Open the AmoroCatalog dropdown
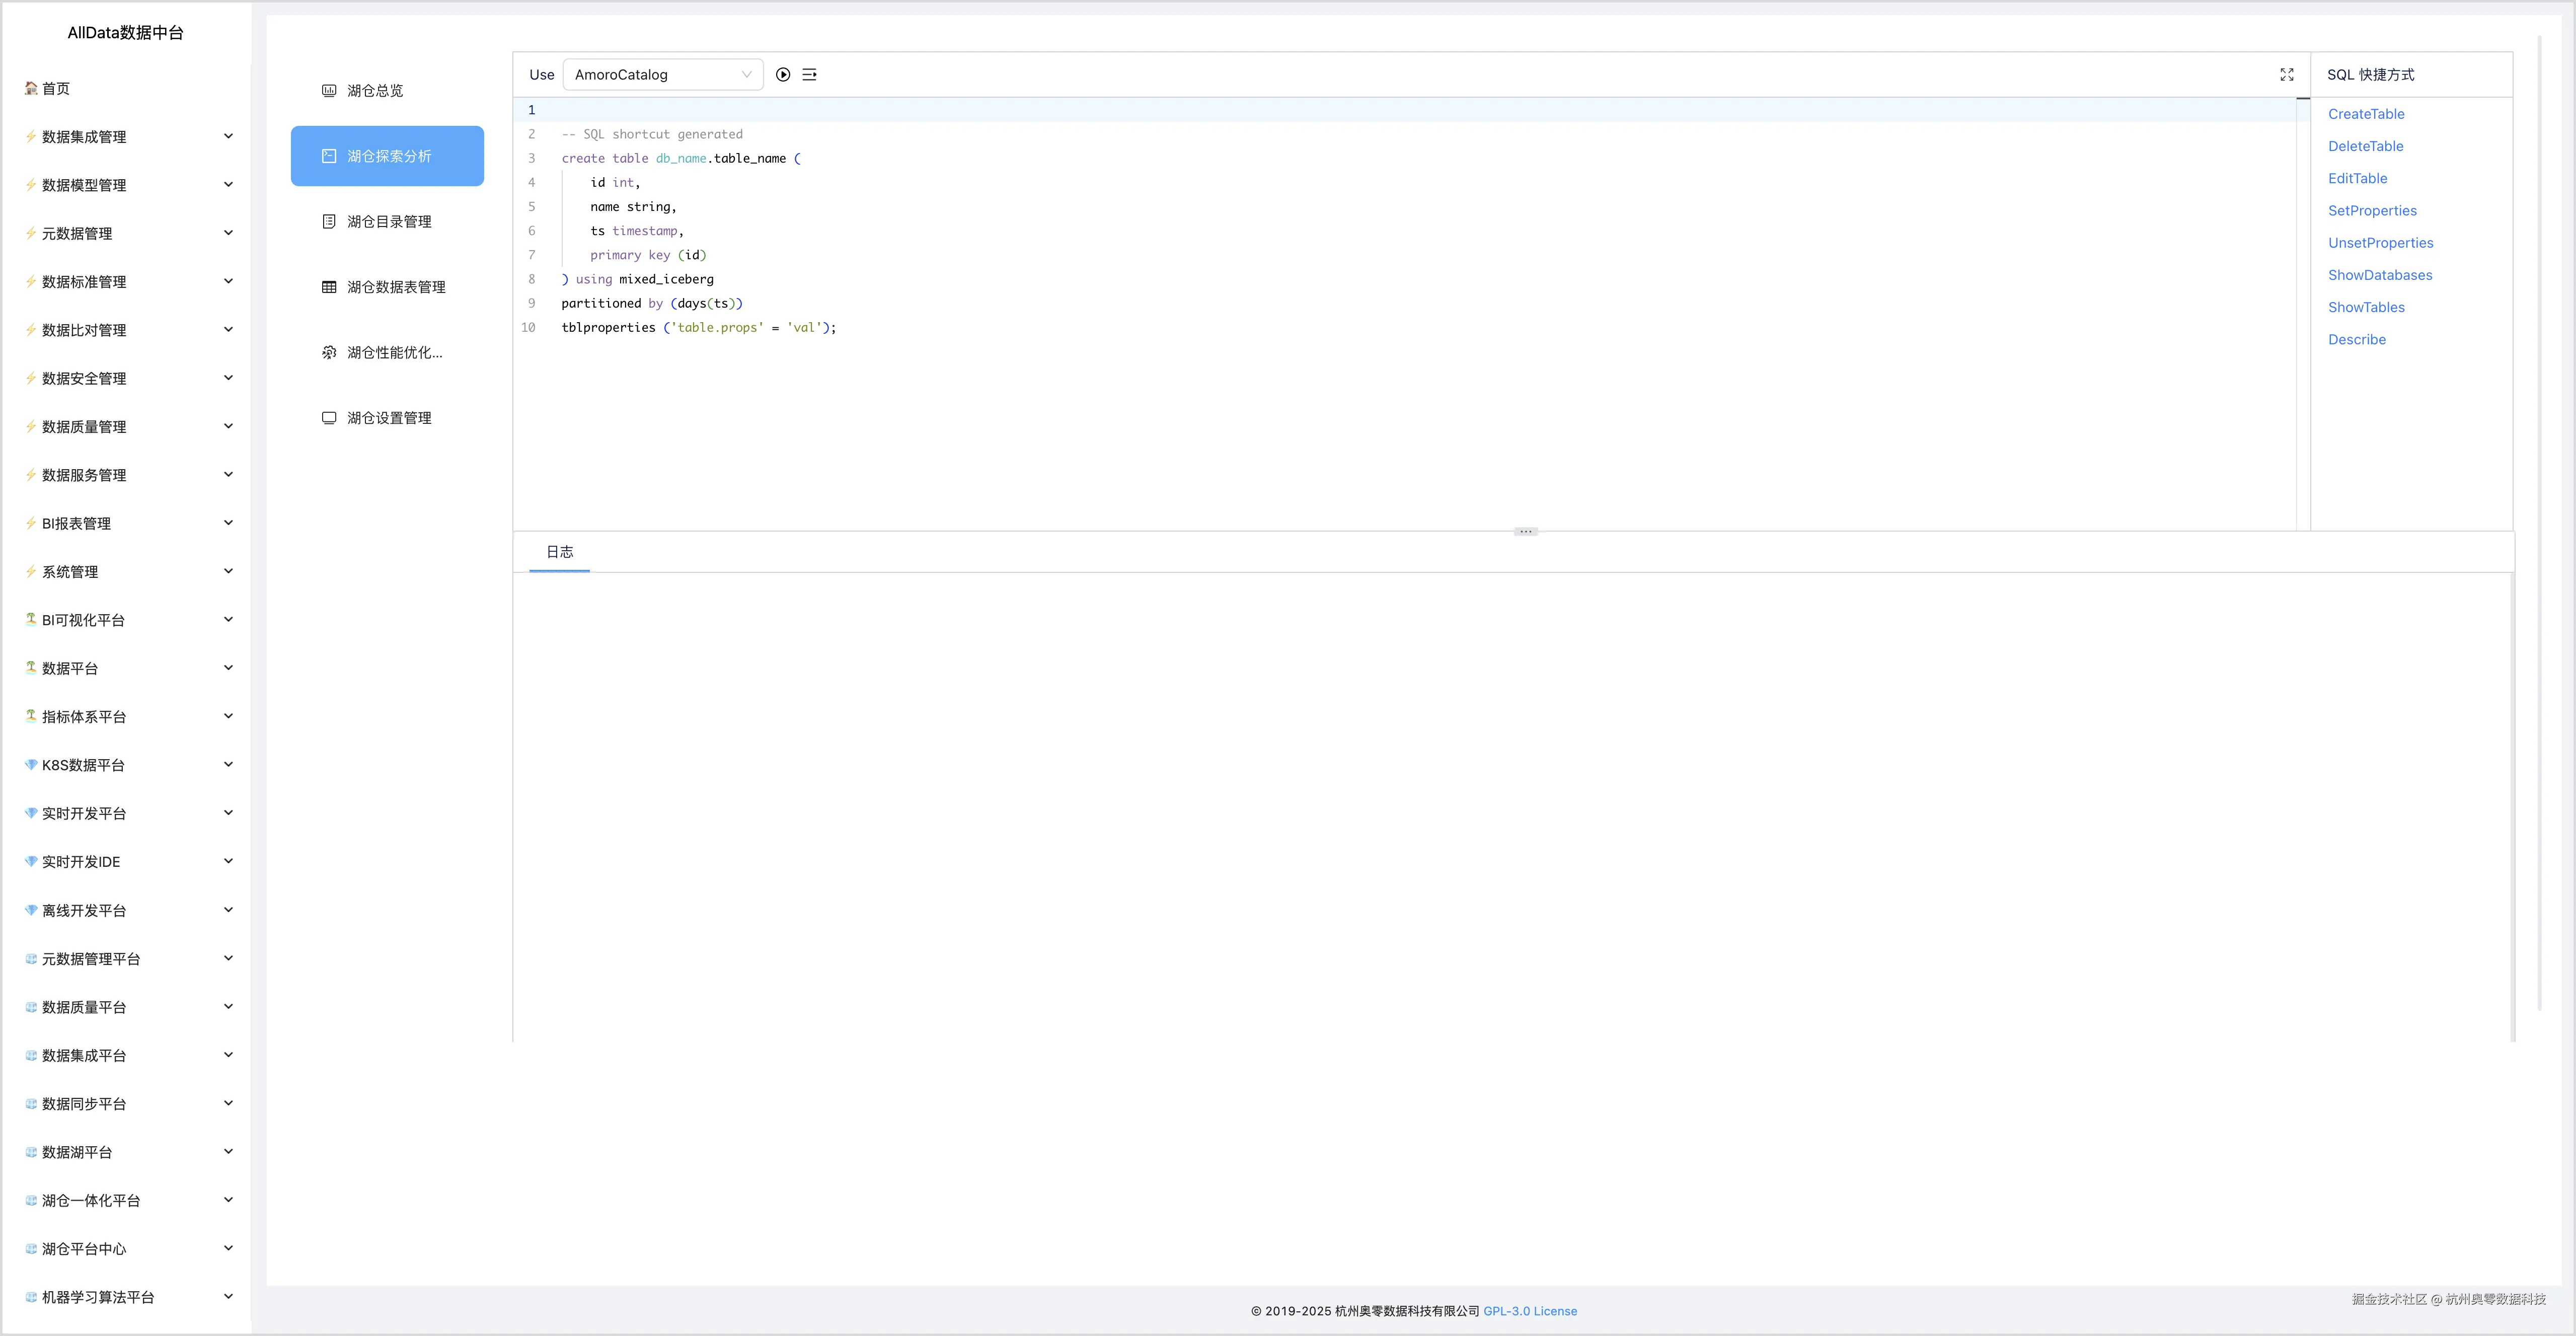Viewport: 2576px width, 1336px height. point(662,75)
